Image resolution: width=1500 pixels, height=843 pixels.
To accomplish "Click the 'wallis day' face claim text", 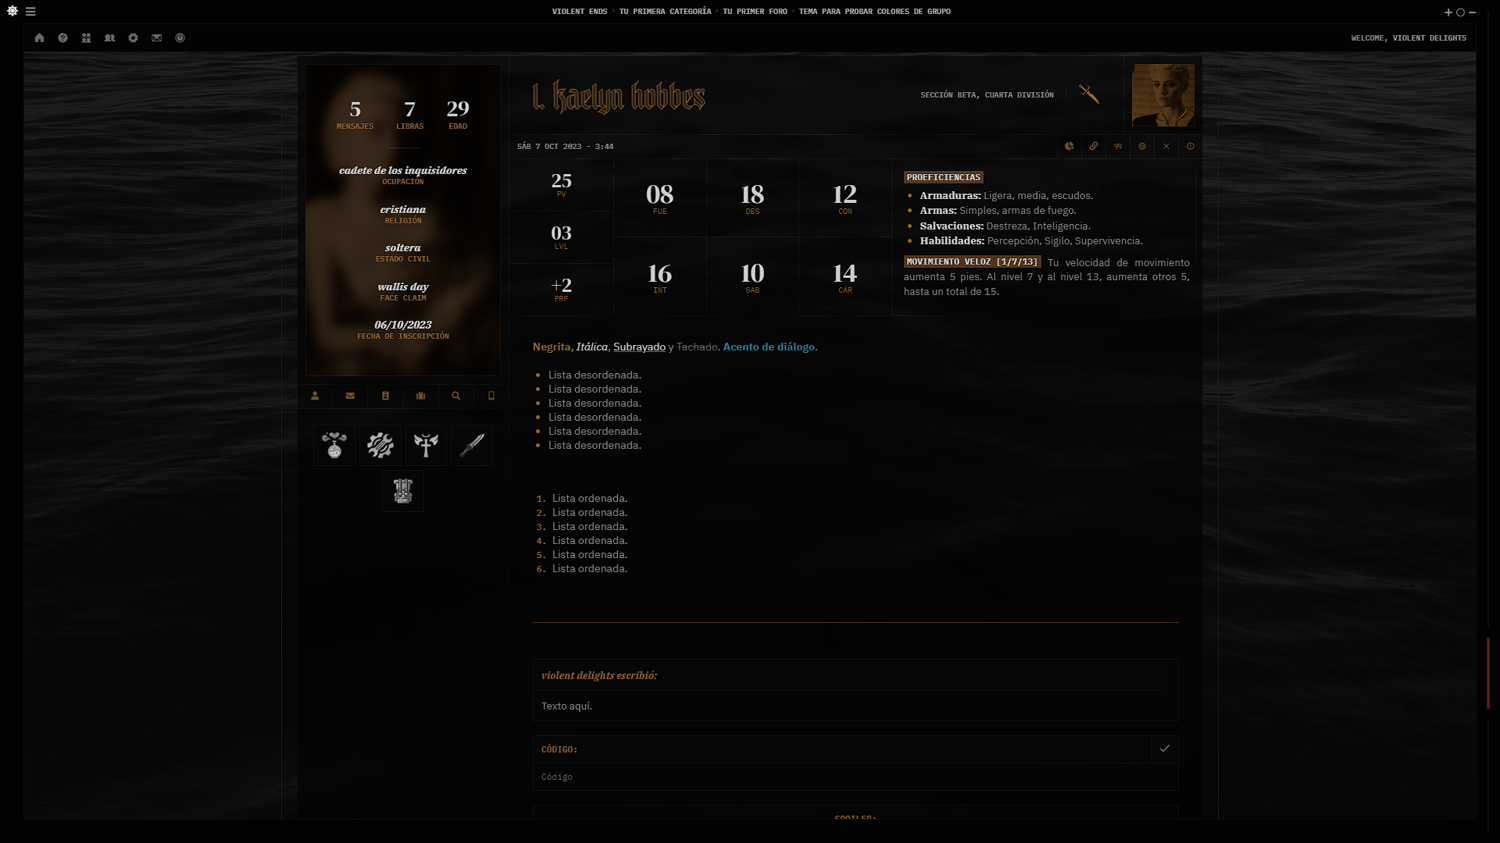I will click(x=403, y=287).
